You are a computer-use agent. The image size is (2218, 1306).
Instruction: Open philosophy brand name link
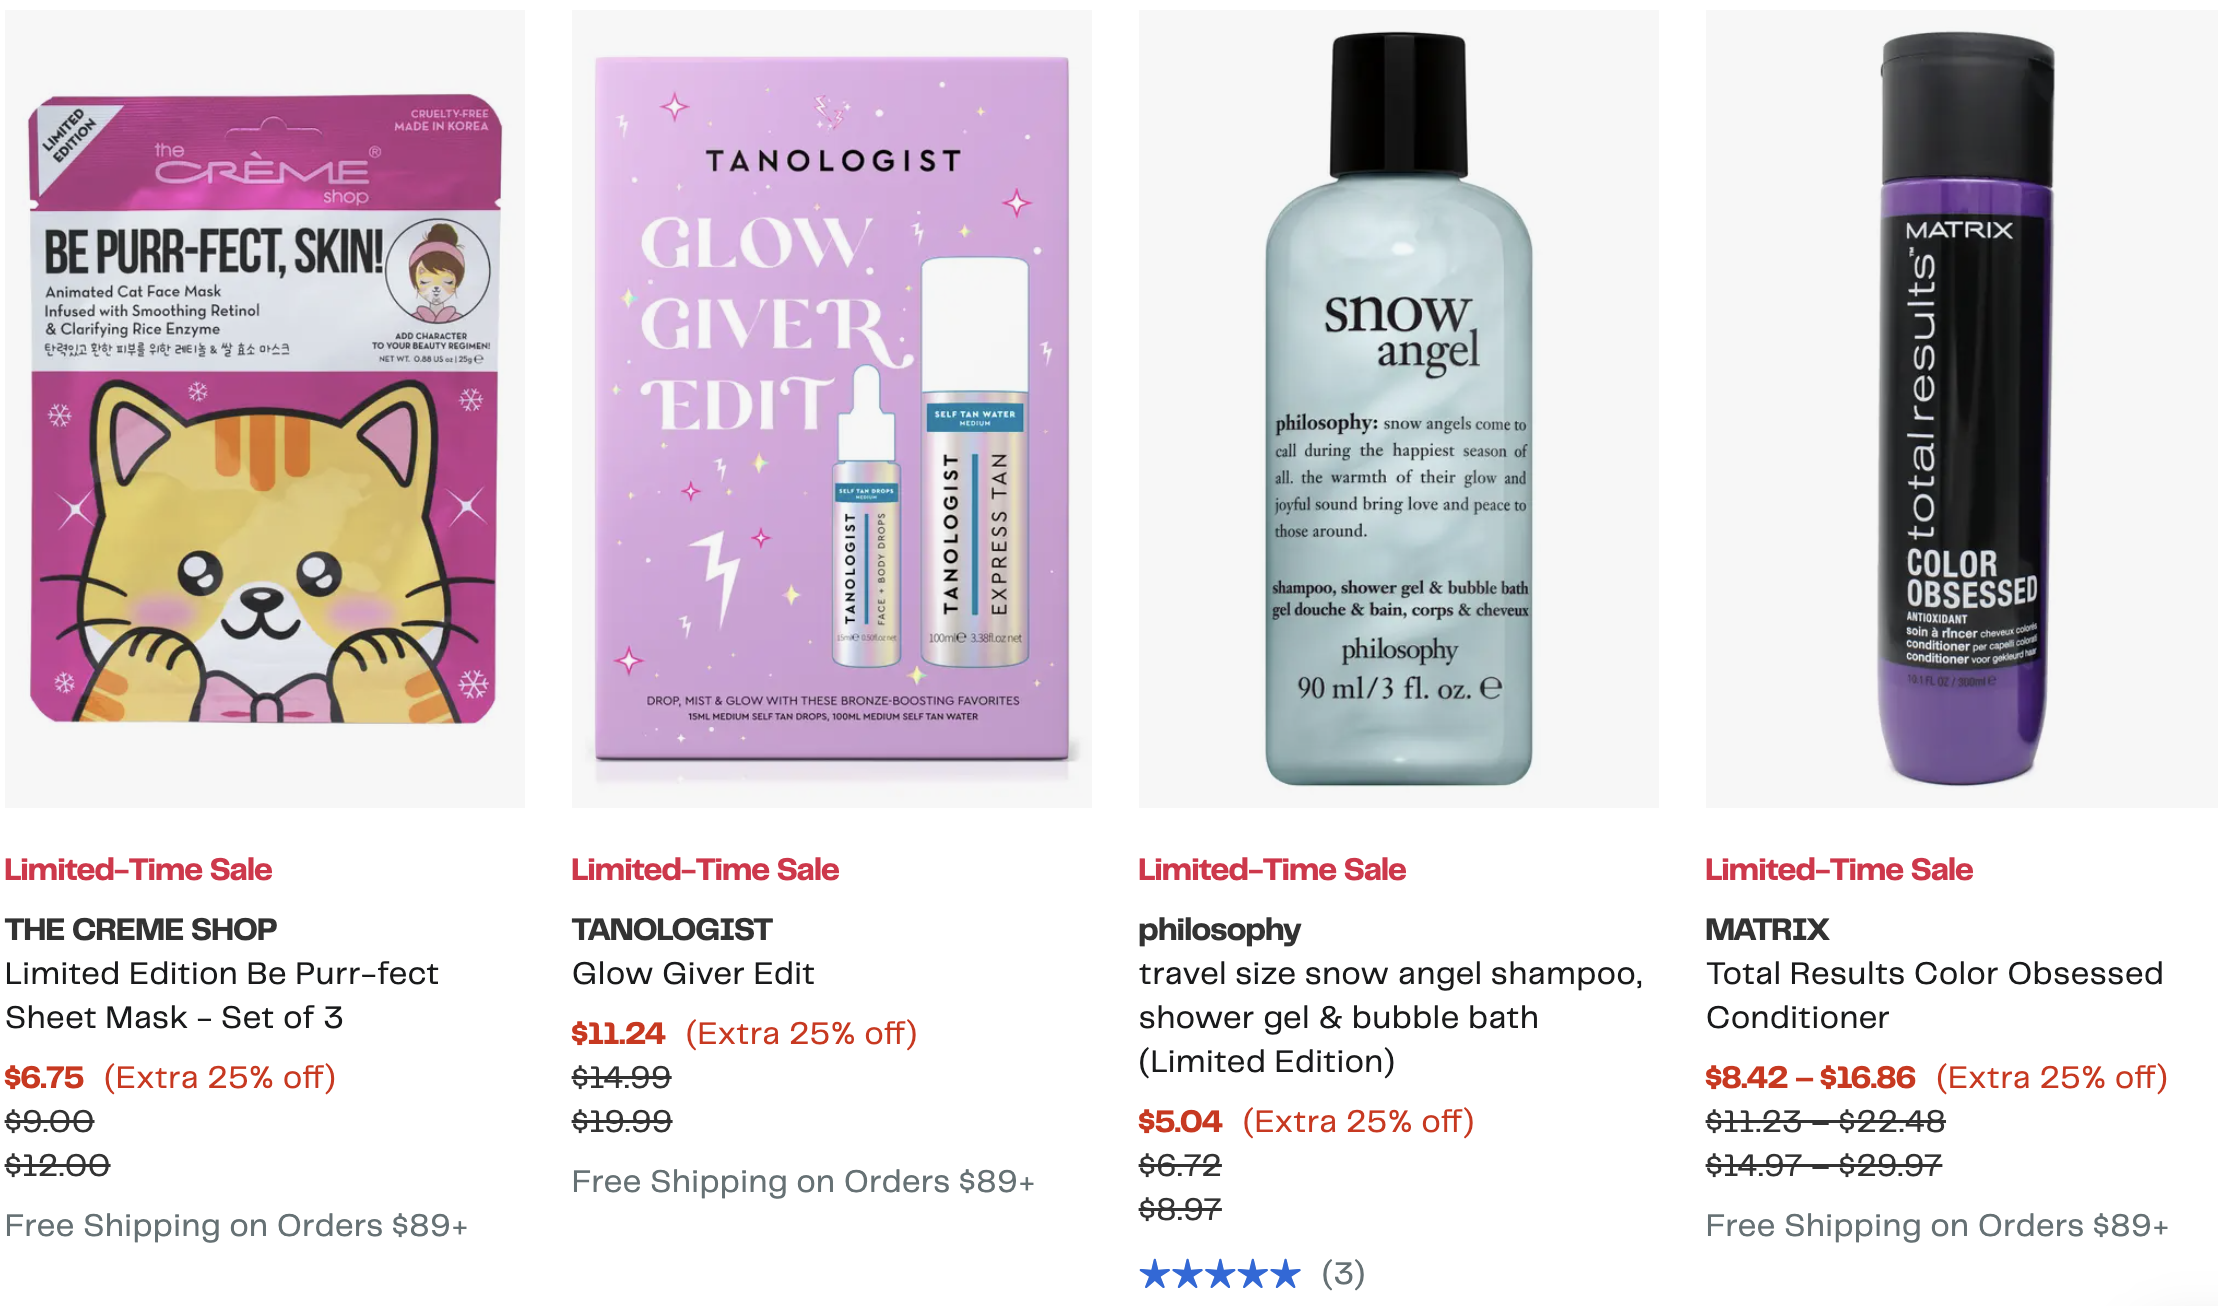[1219, 930]
